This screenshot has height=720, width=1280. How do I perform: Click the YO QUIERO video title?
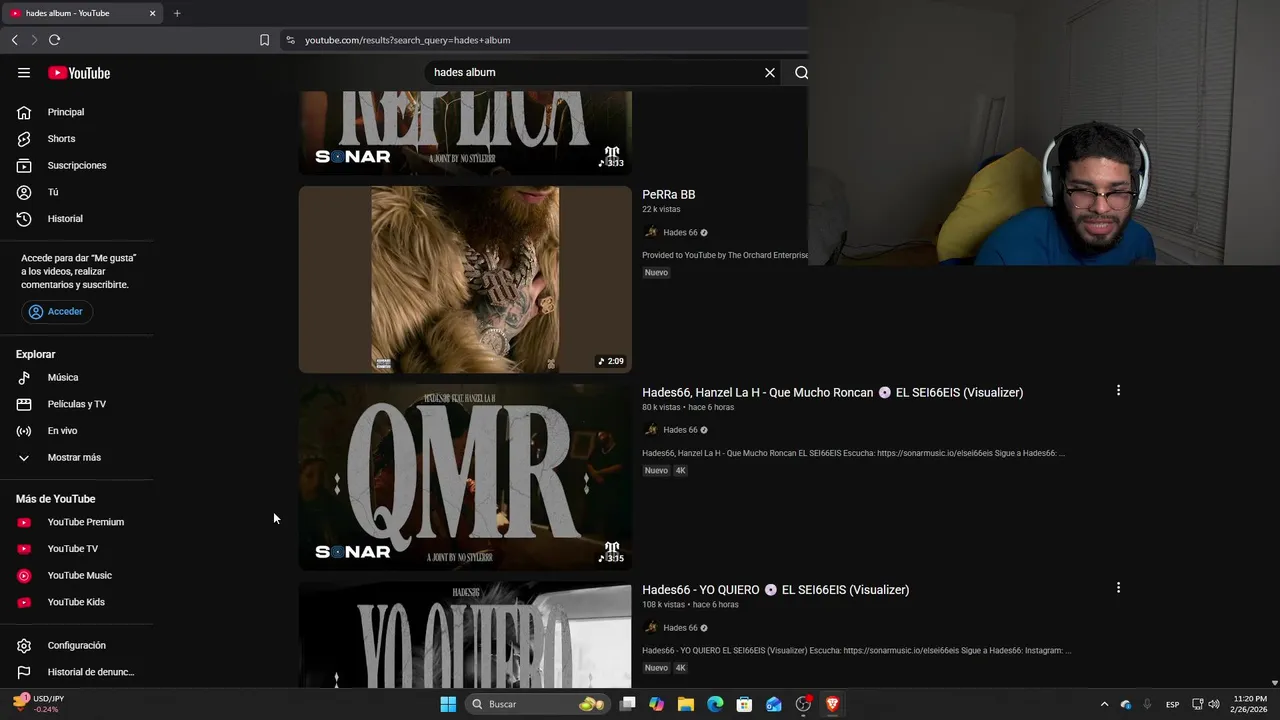click(775, 590)
